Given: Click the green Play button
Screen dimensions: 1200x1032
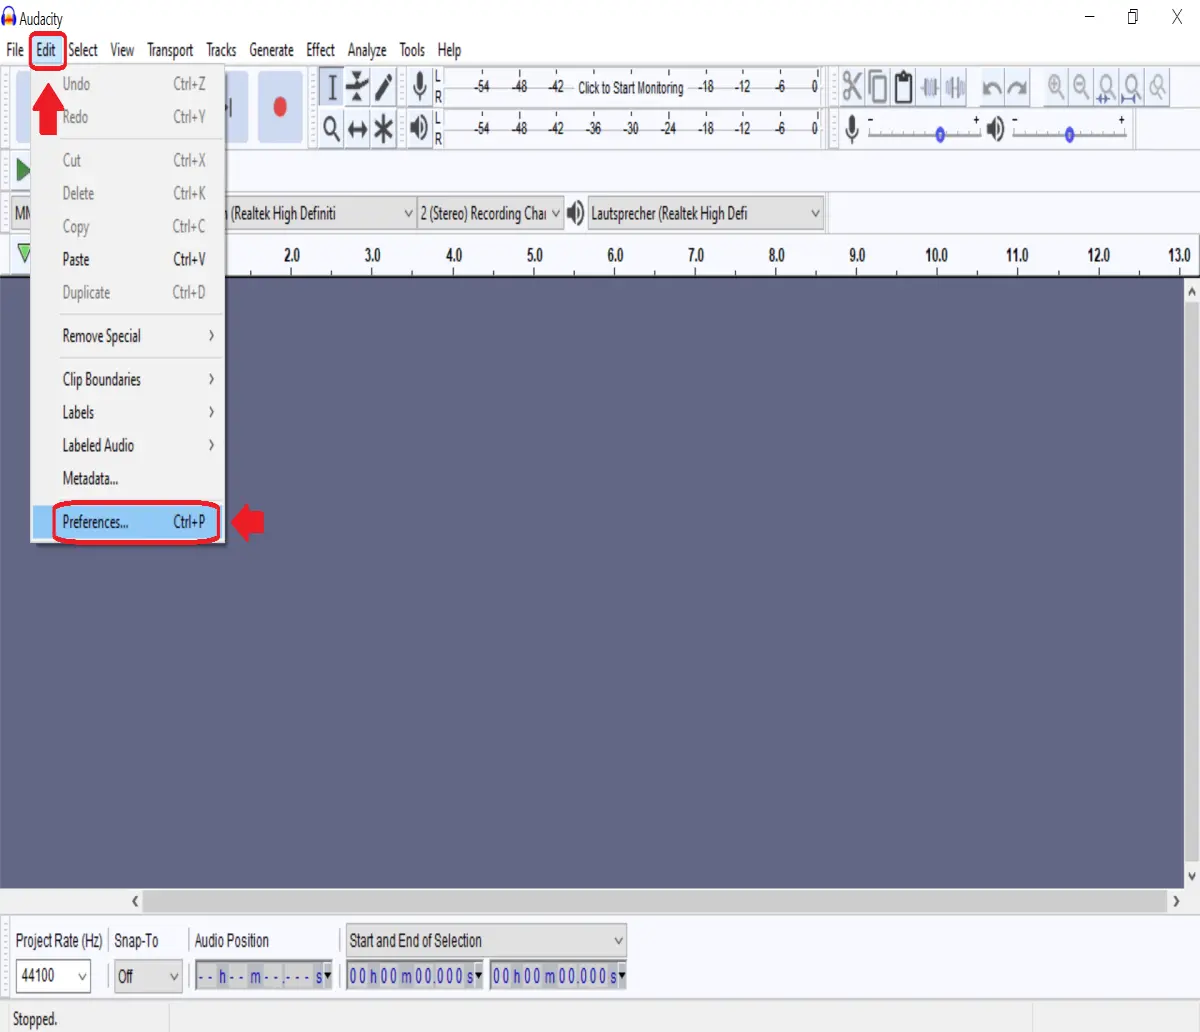Looking at the screenshot, I should click(x=22, y=169).
